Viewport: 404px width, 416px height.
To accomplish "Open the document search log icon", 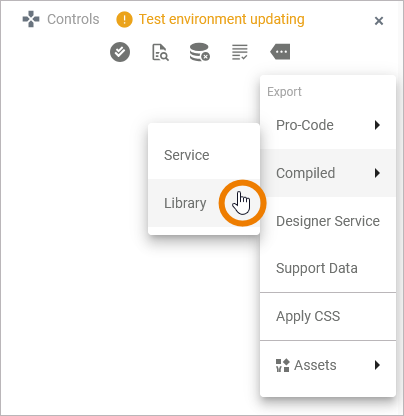I will (160, 52).
